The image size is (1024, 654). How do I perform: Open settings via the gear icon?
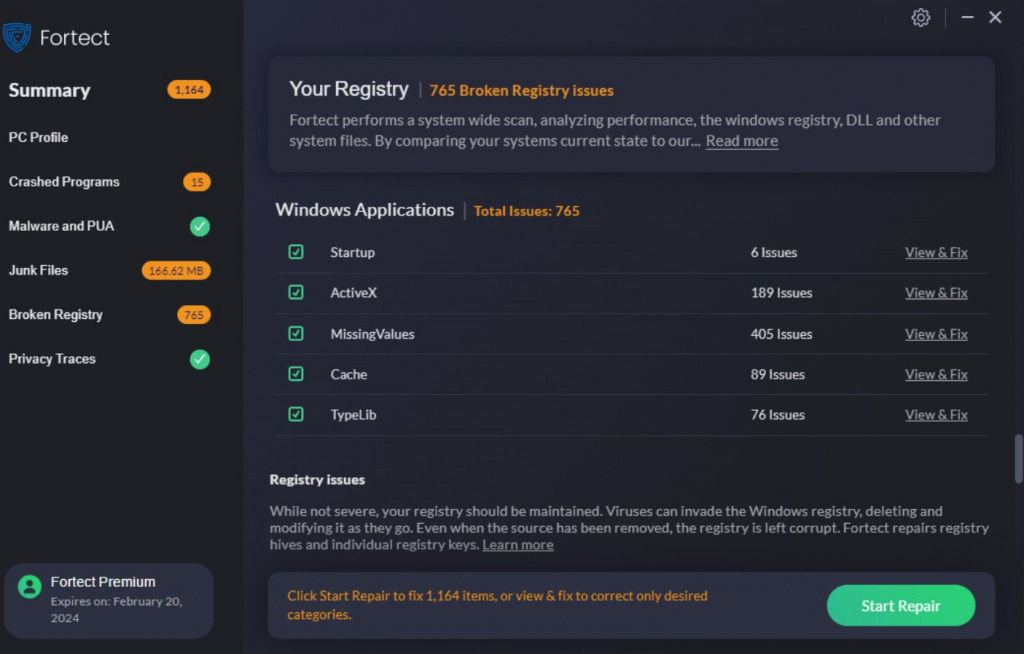click(921, 18)
